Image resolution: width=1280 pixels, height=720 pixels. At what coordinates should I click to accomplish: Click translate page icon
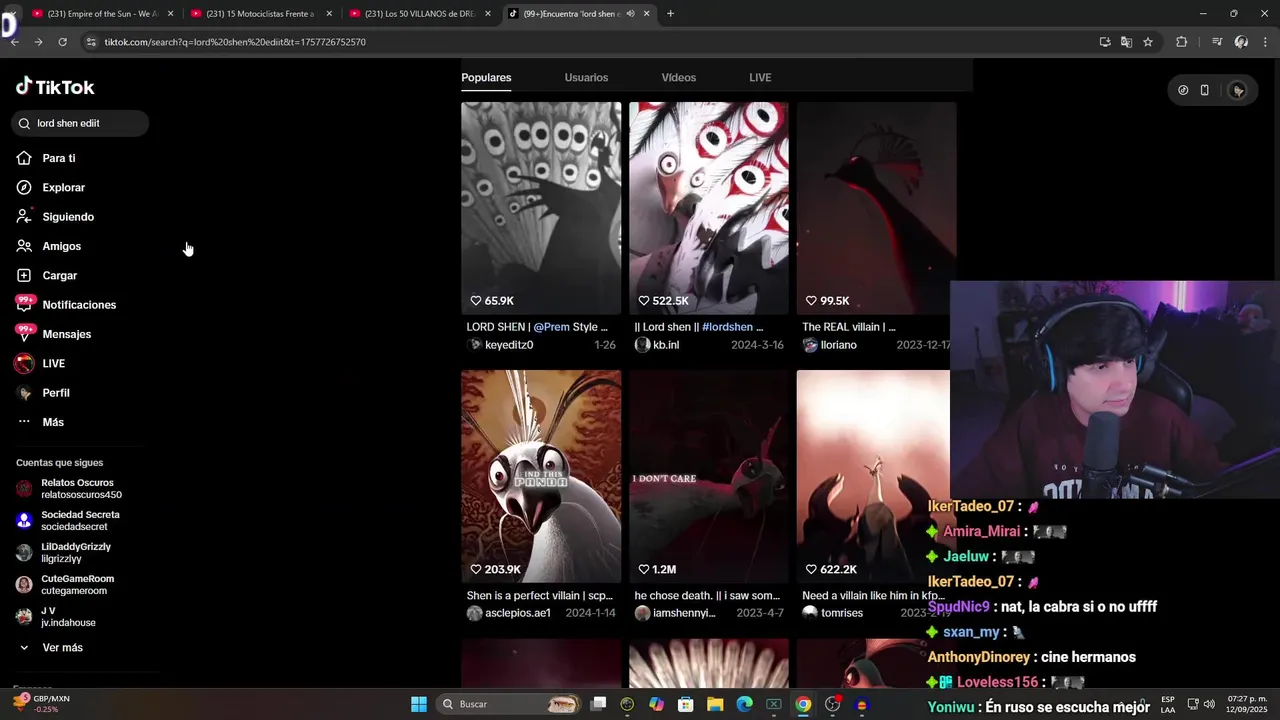pyautogui.click(x=1126, y=42)
